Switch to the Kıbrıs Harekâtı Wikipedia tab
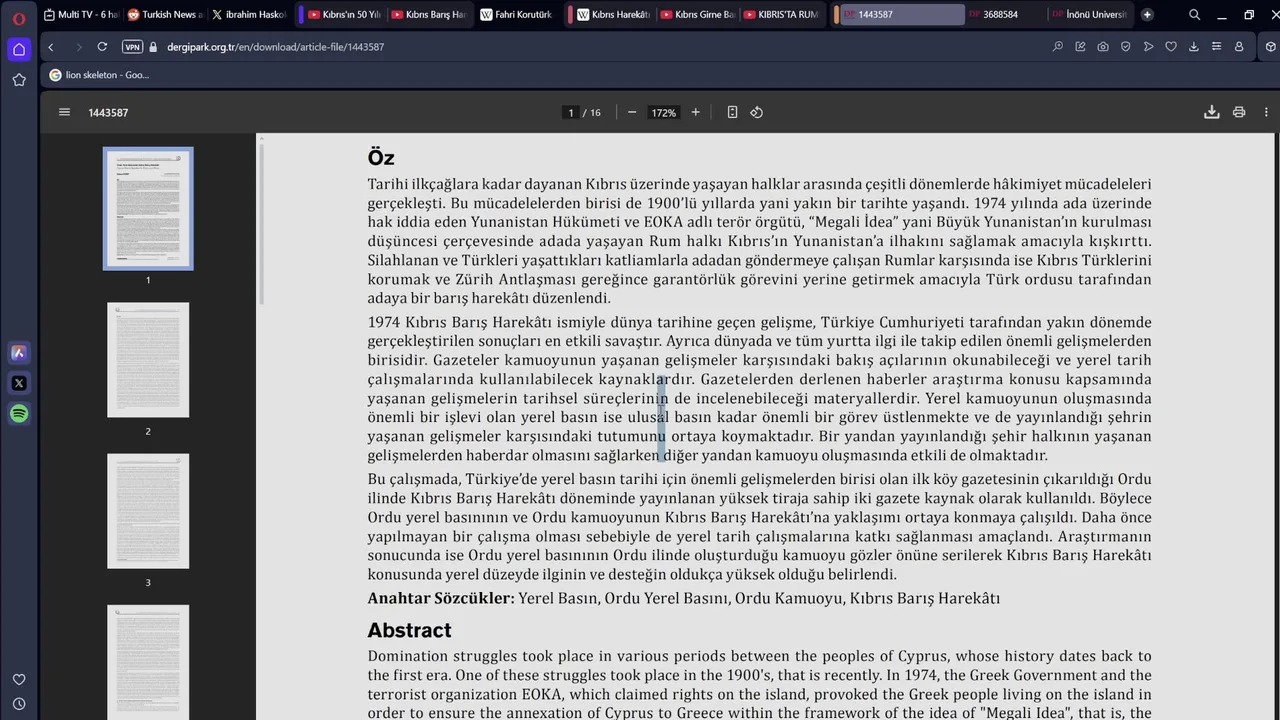 pos(612,15)
